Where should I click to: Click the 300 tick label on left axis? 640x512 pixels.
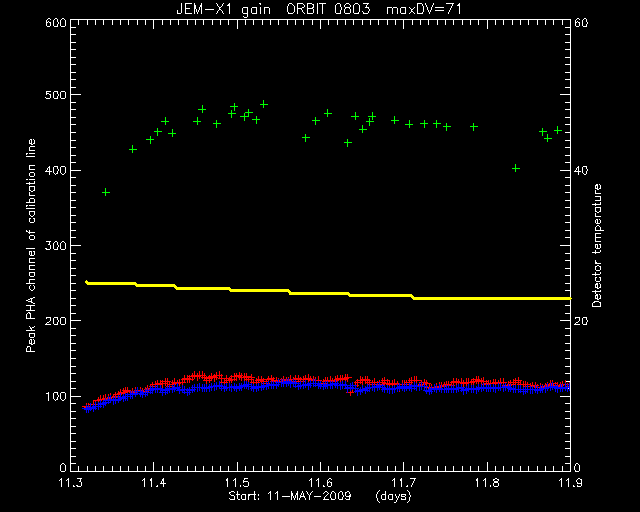click(x=56, y=245)
